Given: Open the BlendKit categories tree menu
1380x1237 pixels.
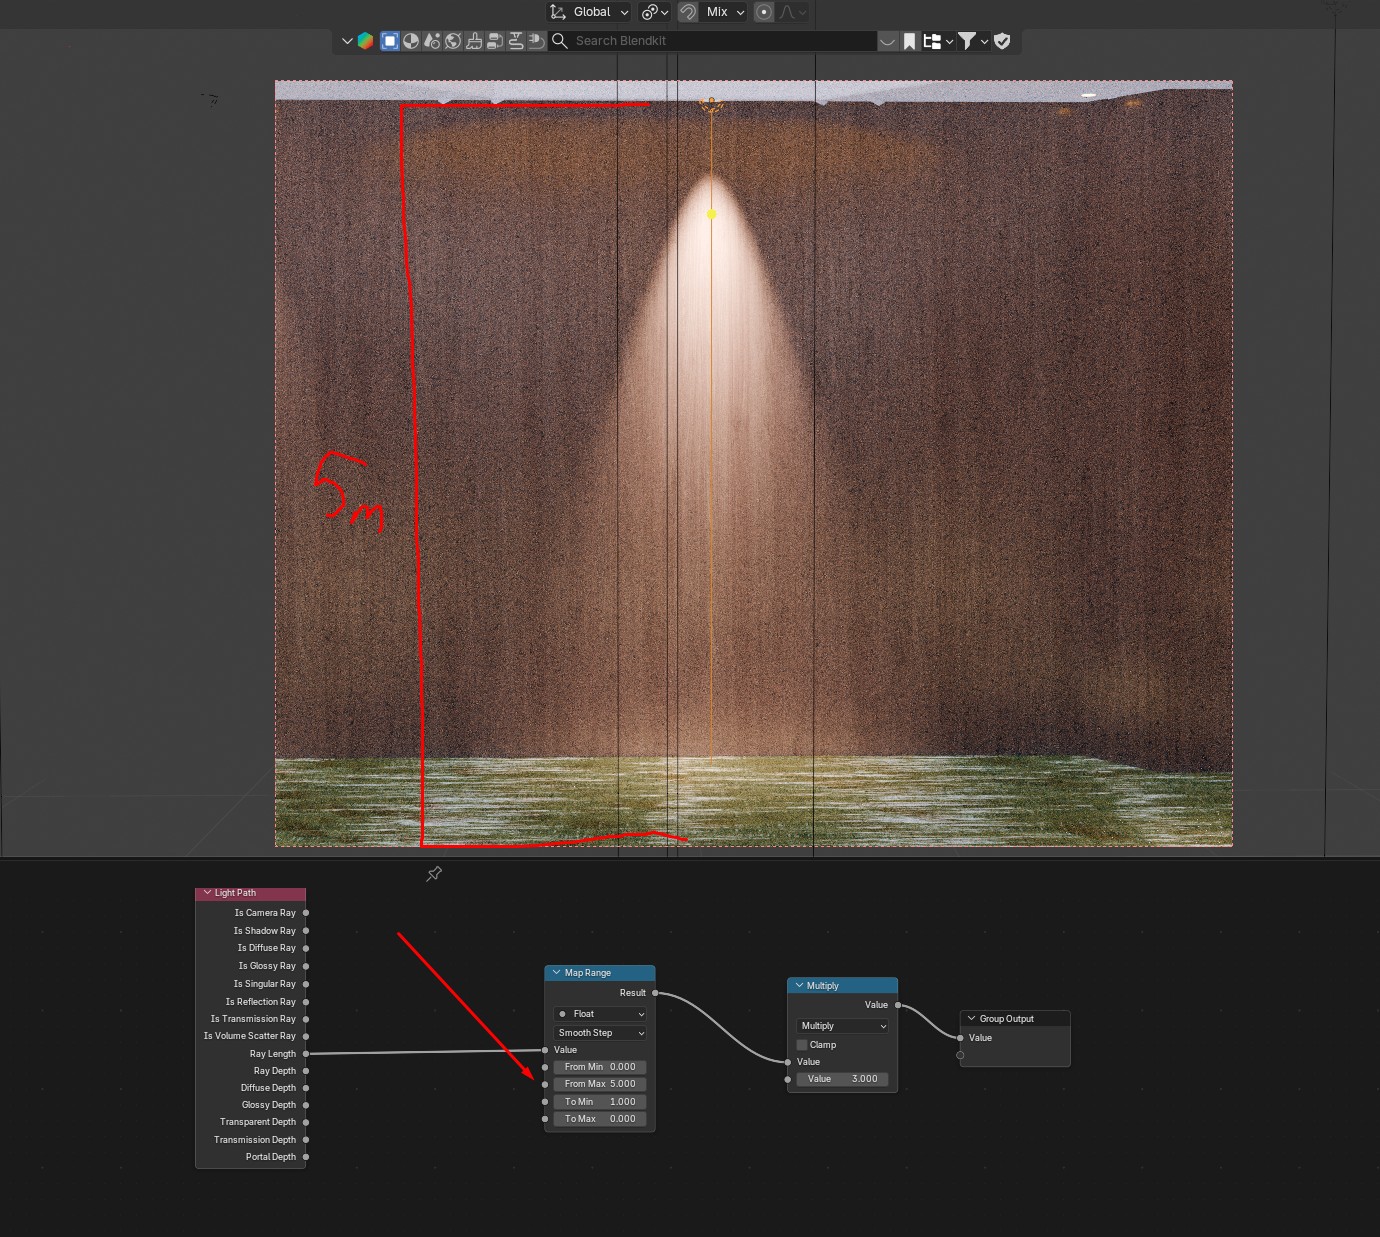Looking at the screenshot, I should click(x=937, y=41).
